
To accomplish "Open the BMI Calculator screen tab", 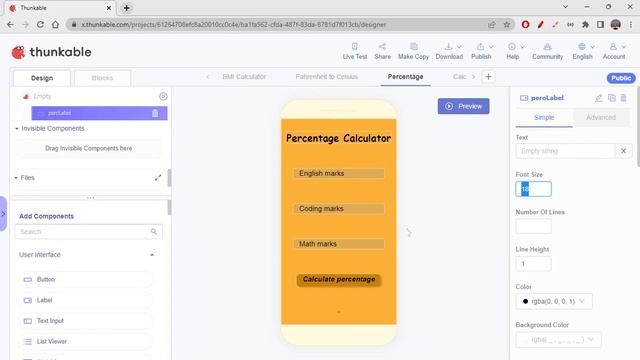I will click(x=244, y=77).
